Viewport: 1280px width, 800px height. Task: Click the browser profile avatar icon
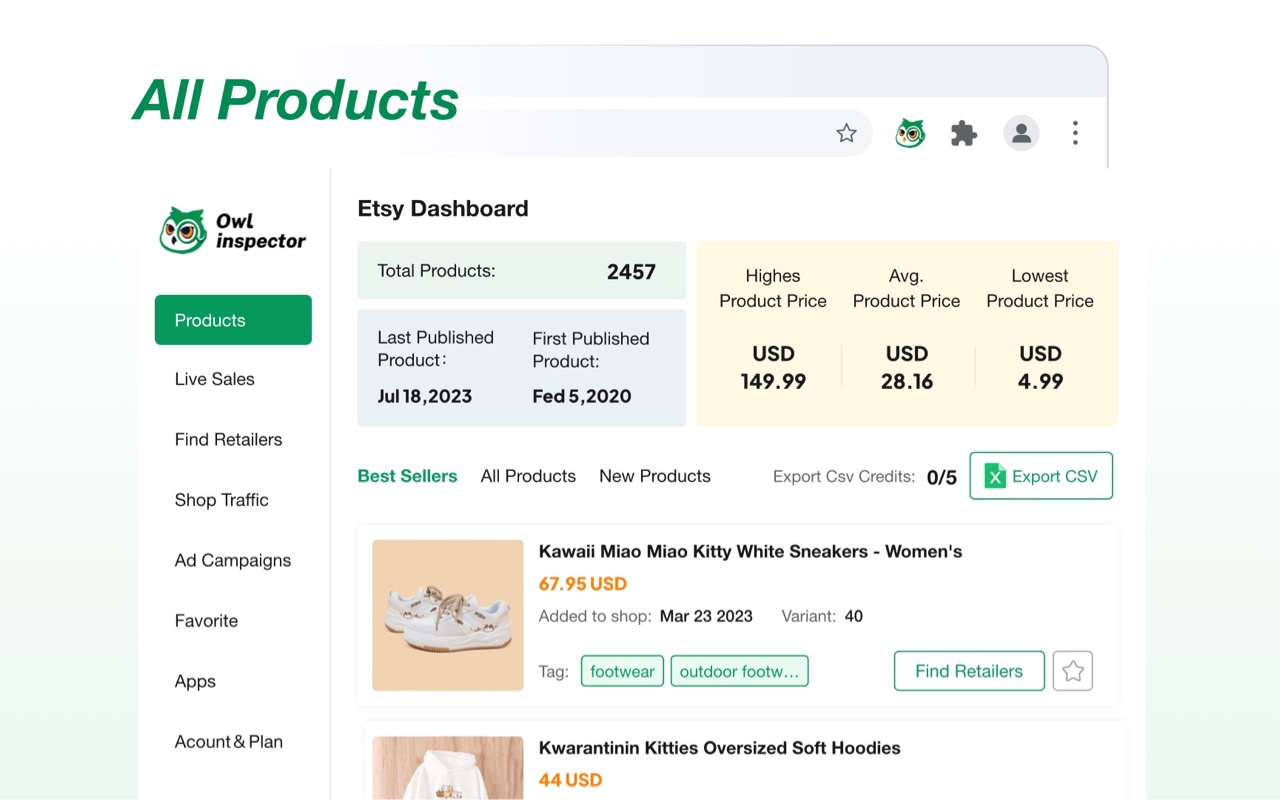tap(1021, 133)
